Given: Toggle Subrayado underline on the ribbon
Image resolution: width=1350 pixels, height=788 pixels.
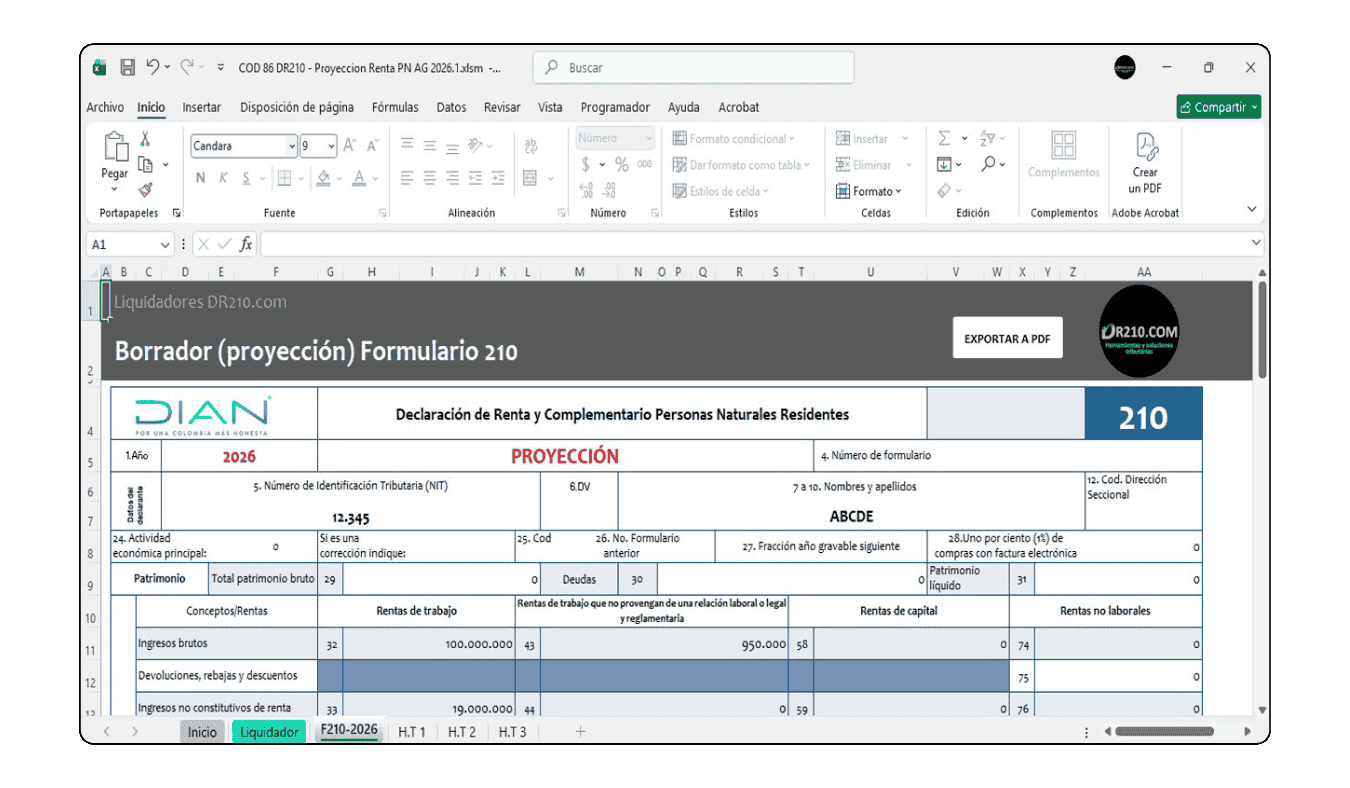Looking at the screenshot, I should tap(245, 178).
